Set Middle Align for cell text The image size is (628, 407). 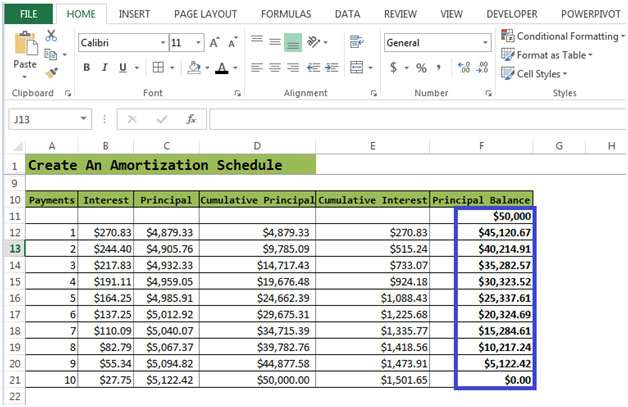coord(275,42)
